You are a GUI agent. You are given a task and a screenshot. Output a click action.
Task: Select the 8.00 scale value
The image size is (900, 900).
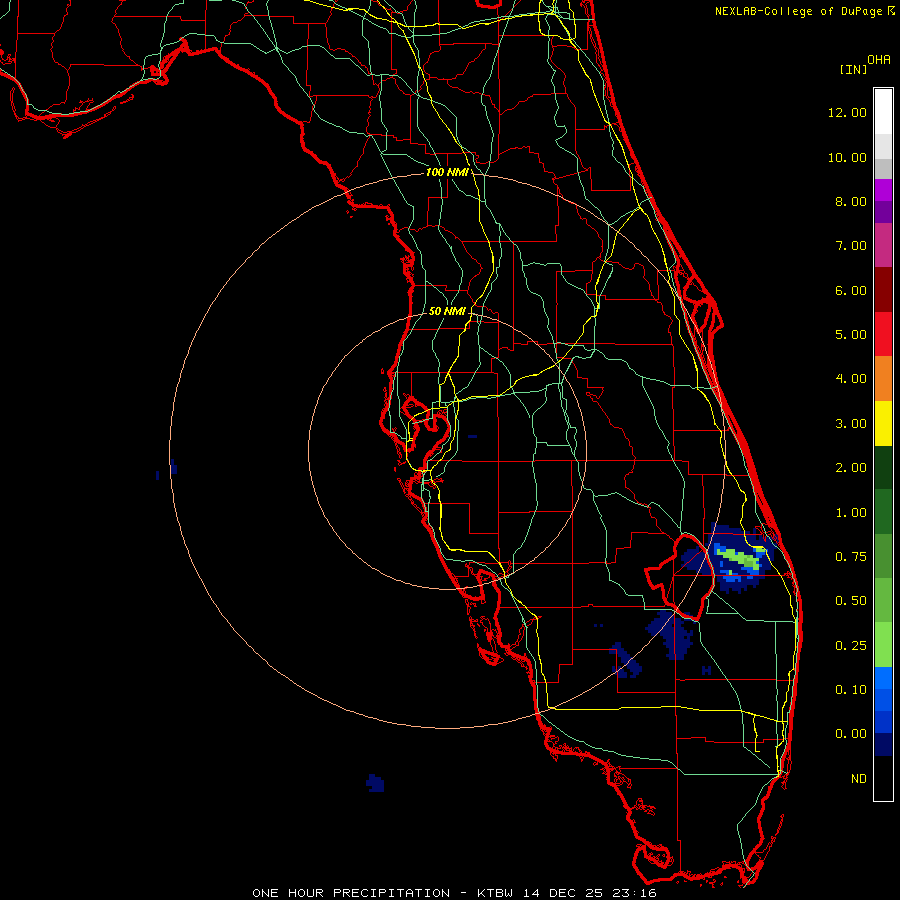(851, 201)
